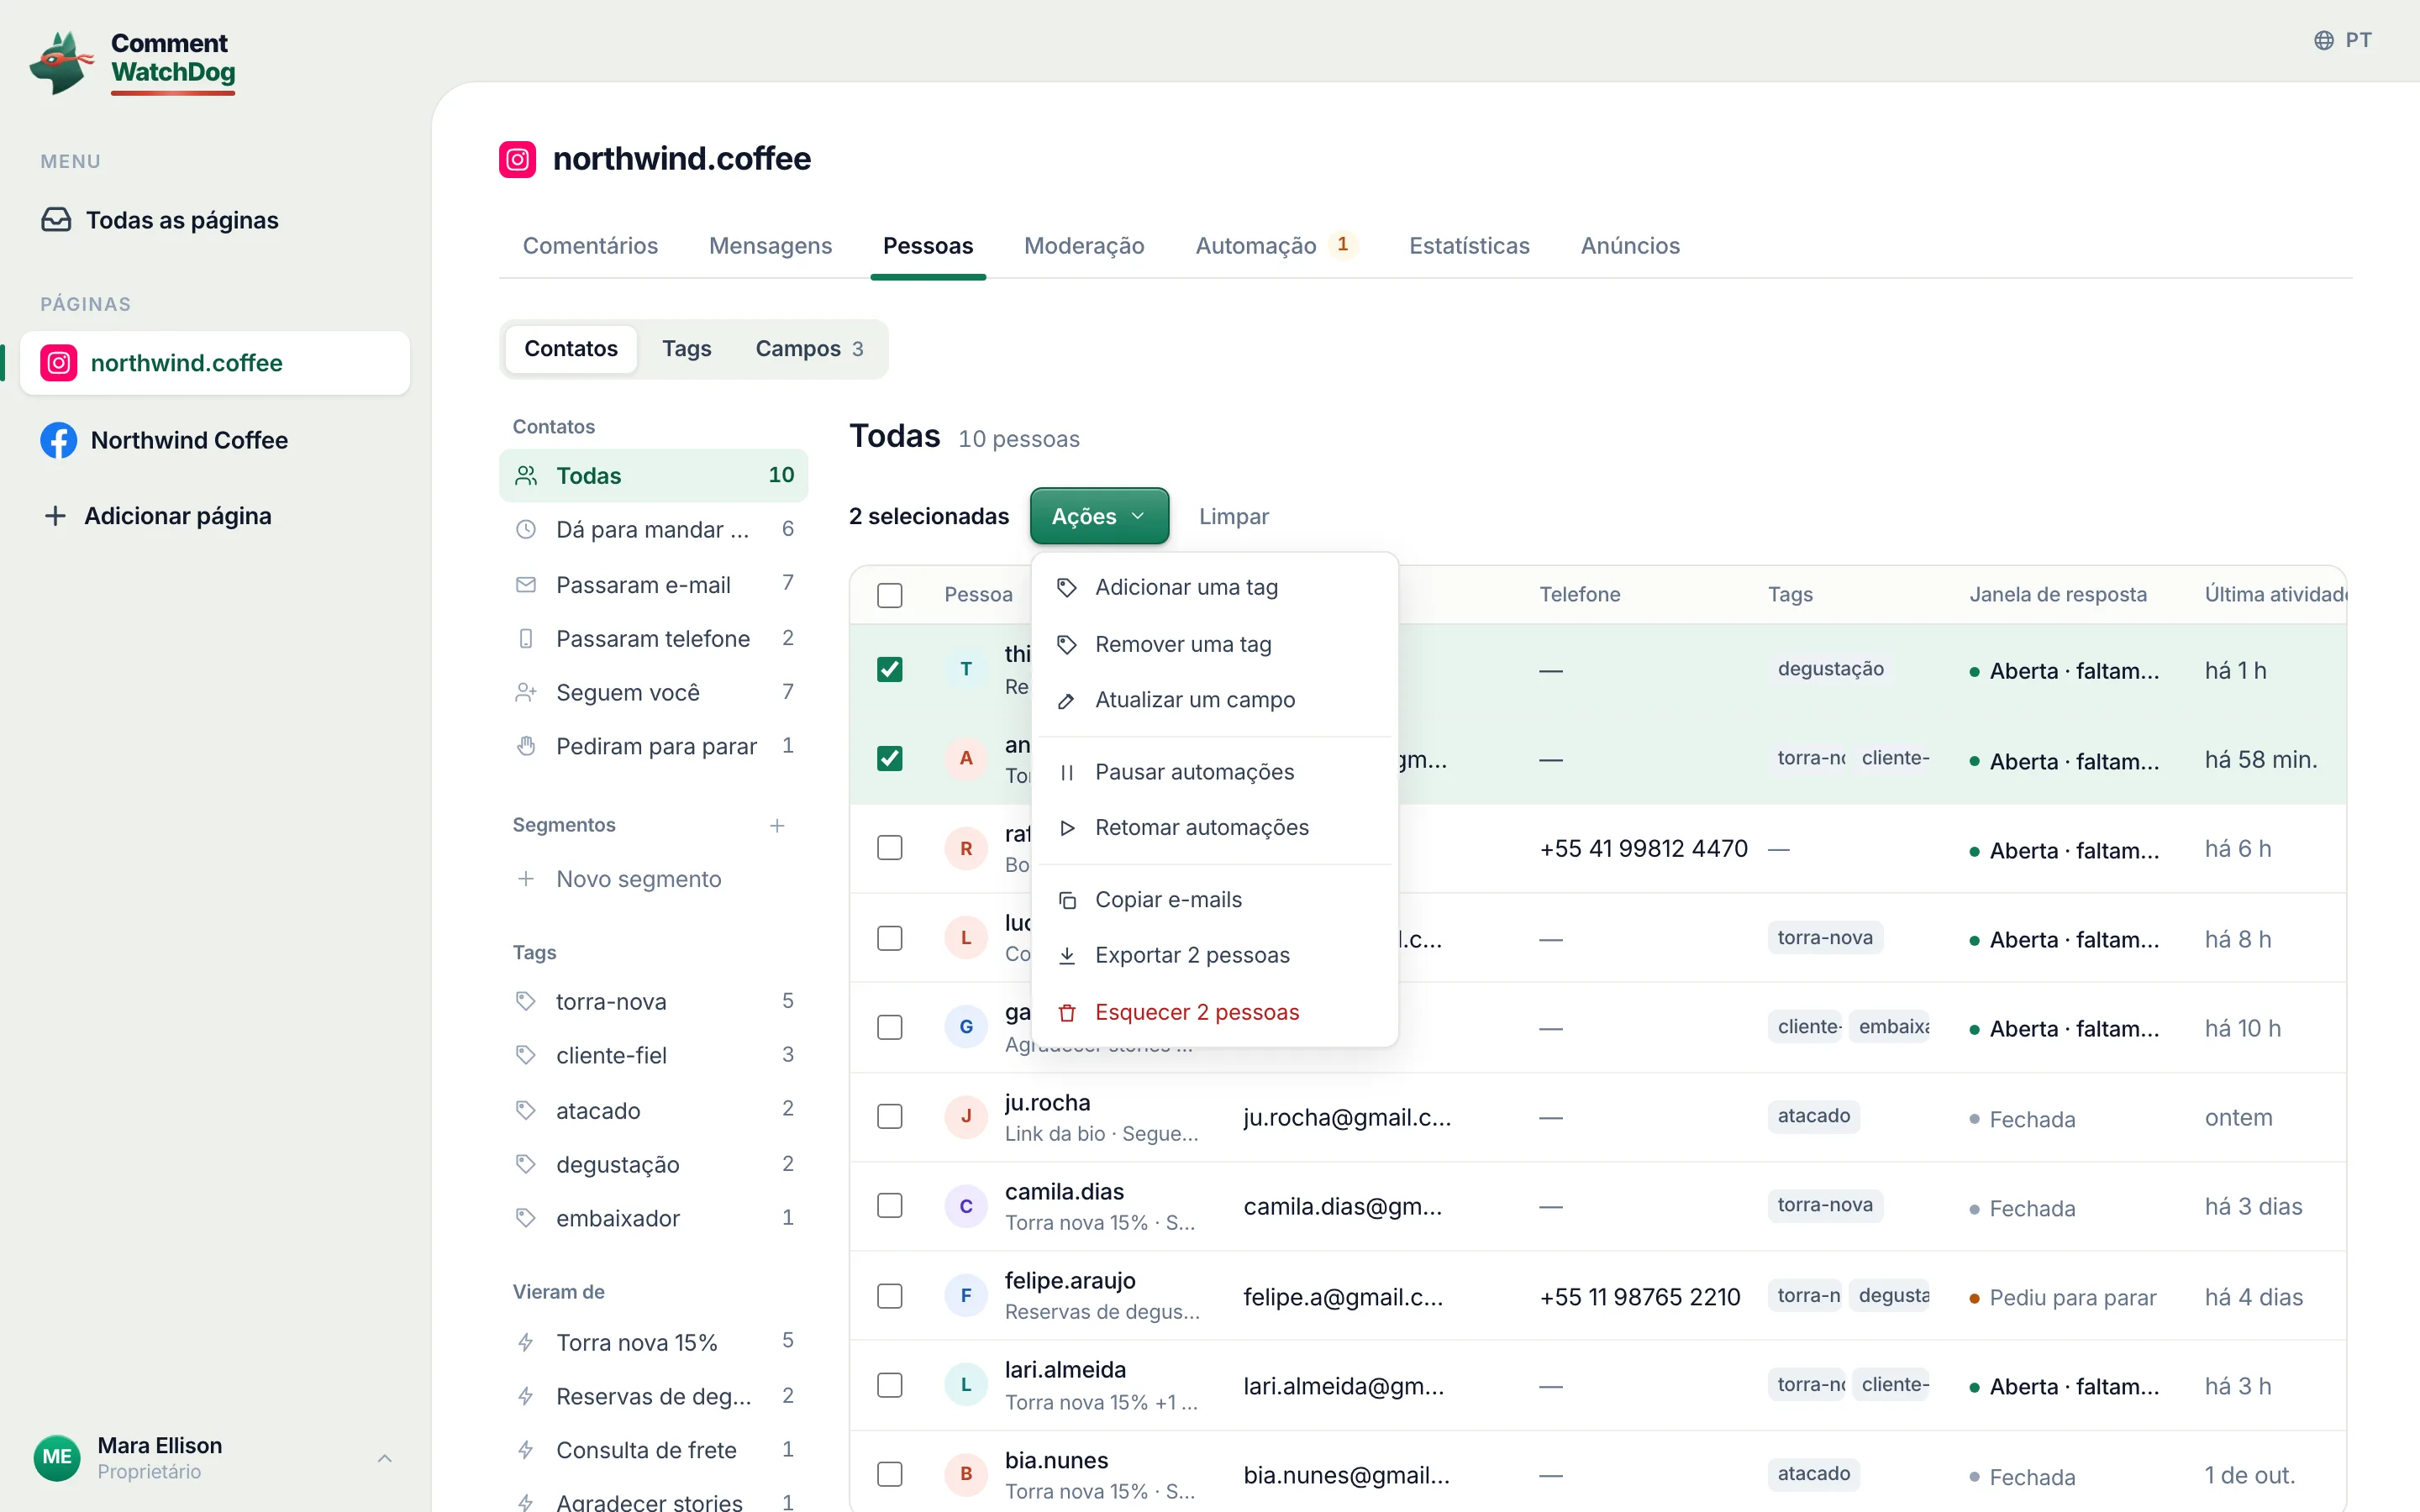Check the camila.dias row checkbox
Viewport: 2420px width, 1512px height.
[889, 1206]
